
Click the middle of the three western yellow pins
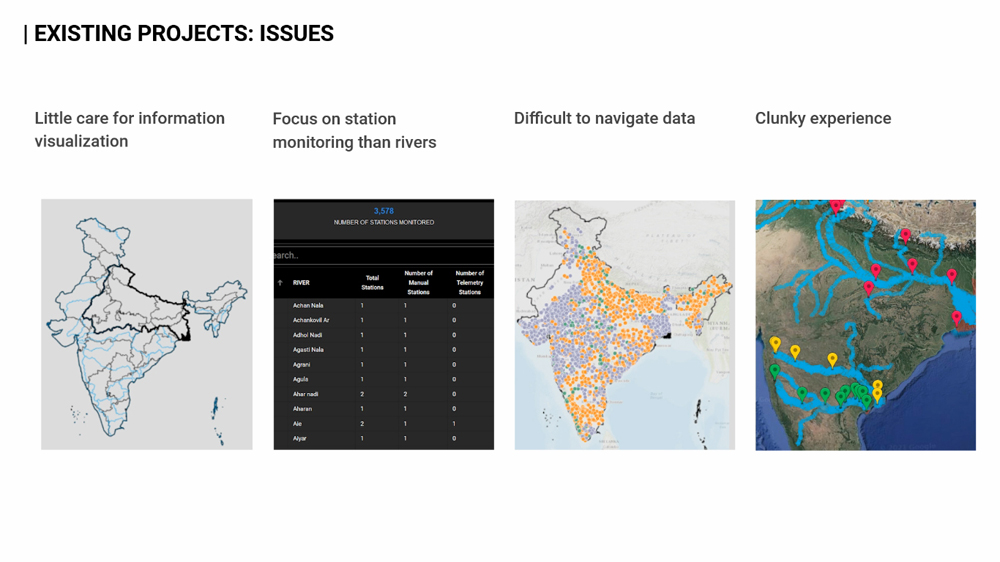795,351
